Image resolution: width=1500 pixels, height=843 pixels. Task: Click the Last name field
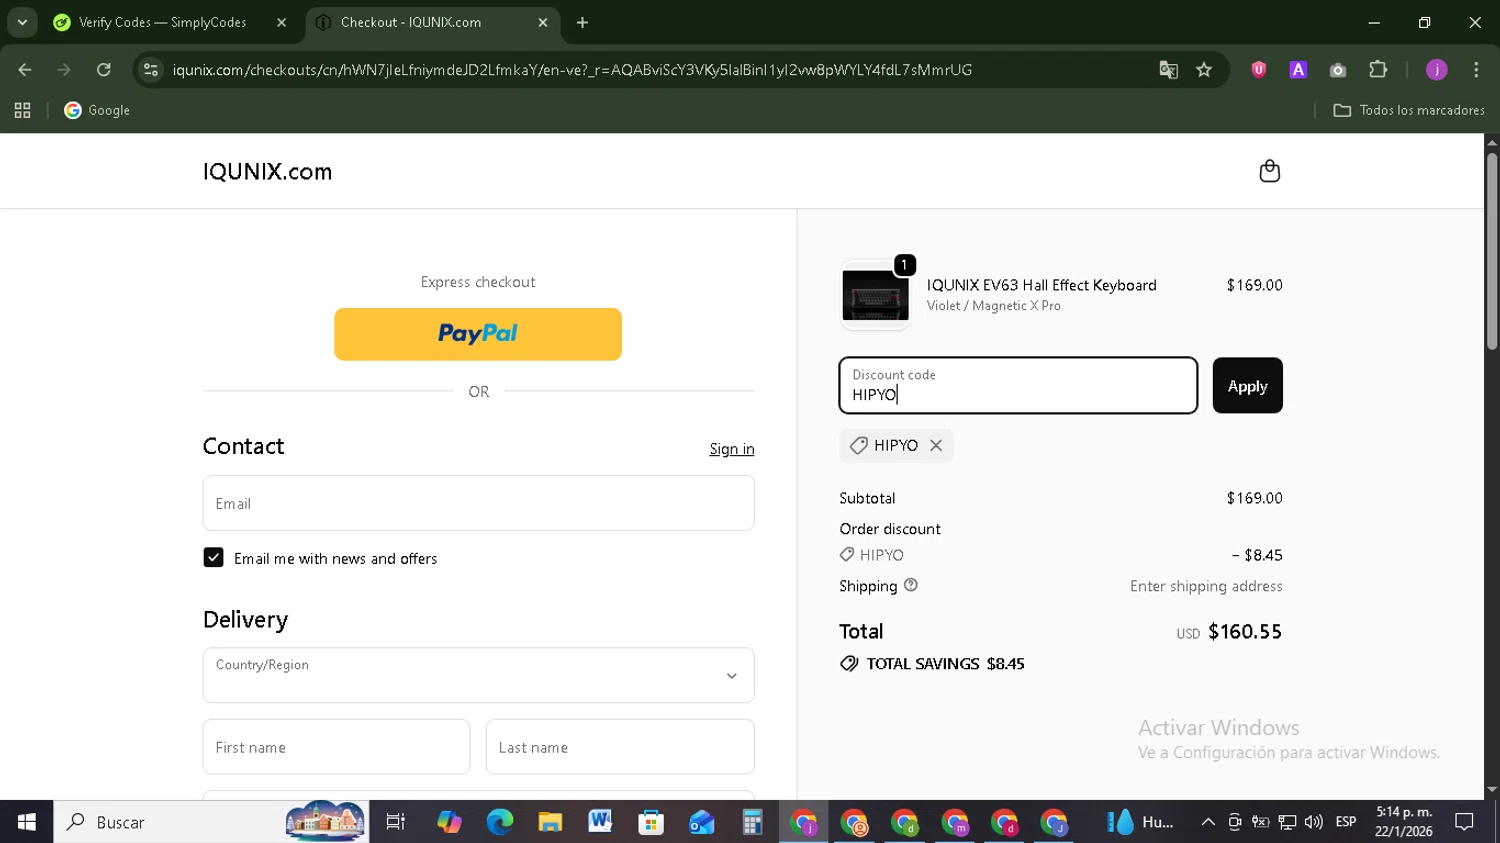(x=620, y=747)
